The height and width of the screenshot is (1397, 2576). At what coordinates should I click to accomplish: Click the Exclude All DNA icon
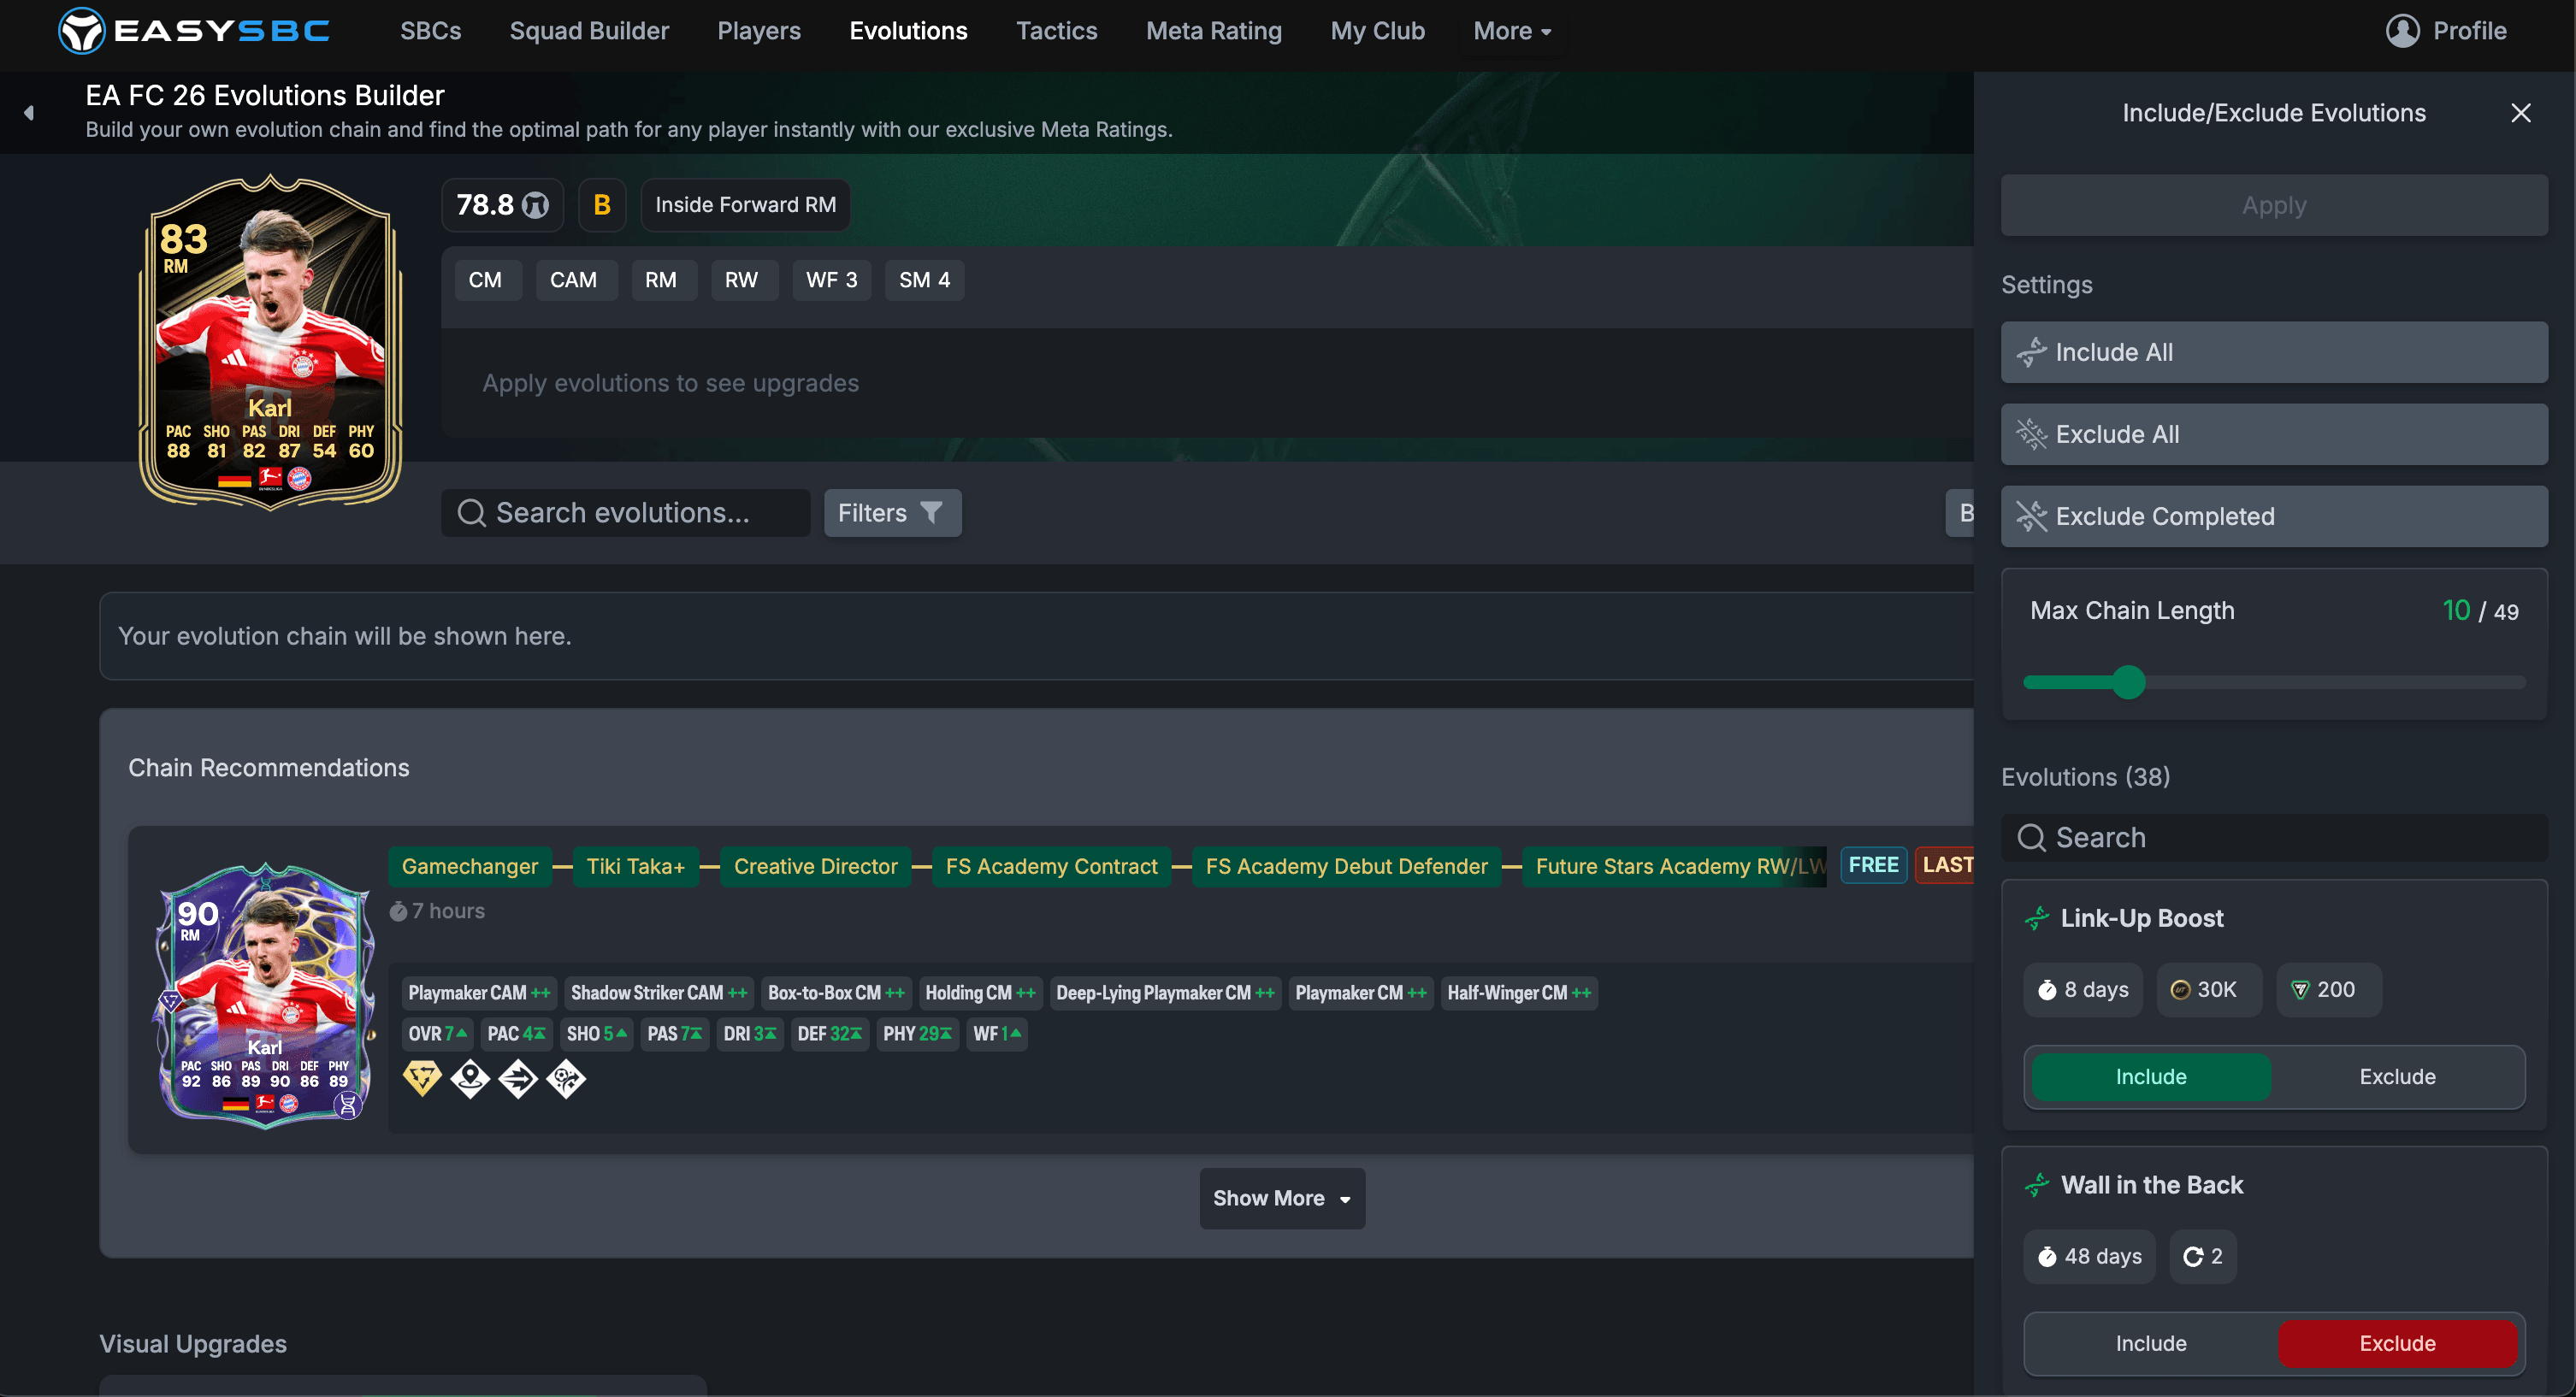(x=2031, y=434)
